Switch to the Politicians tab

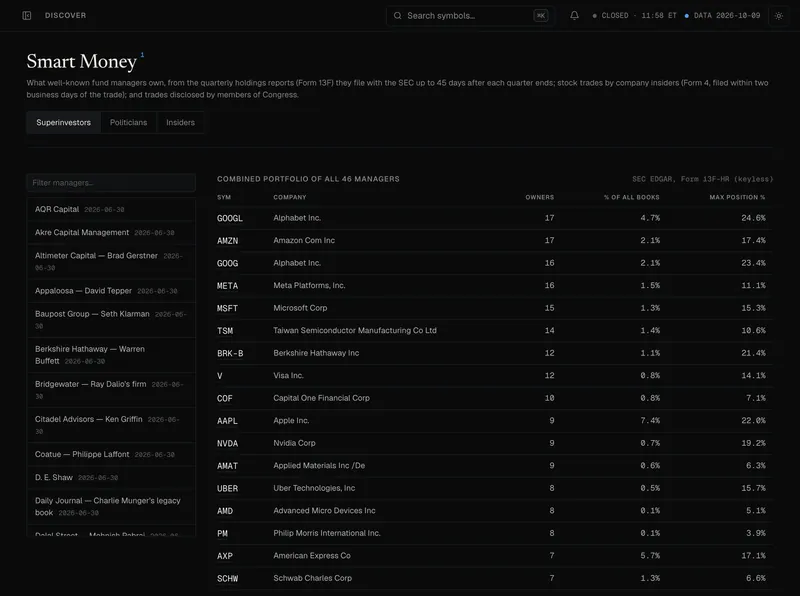pos(129,122)
